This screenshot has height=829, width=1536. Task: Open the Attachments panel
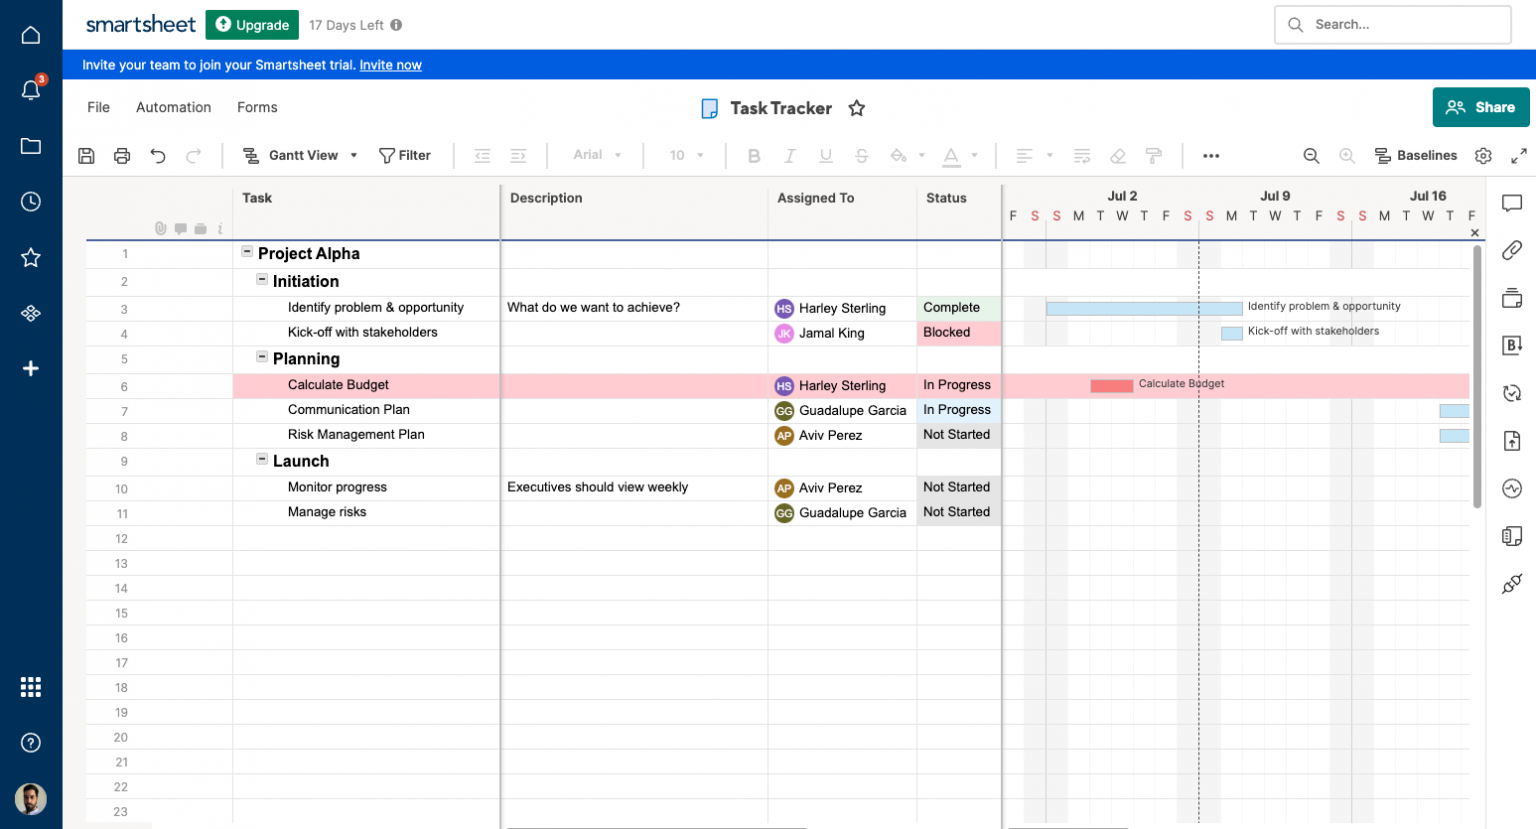tap(1511, 250)
